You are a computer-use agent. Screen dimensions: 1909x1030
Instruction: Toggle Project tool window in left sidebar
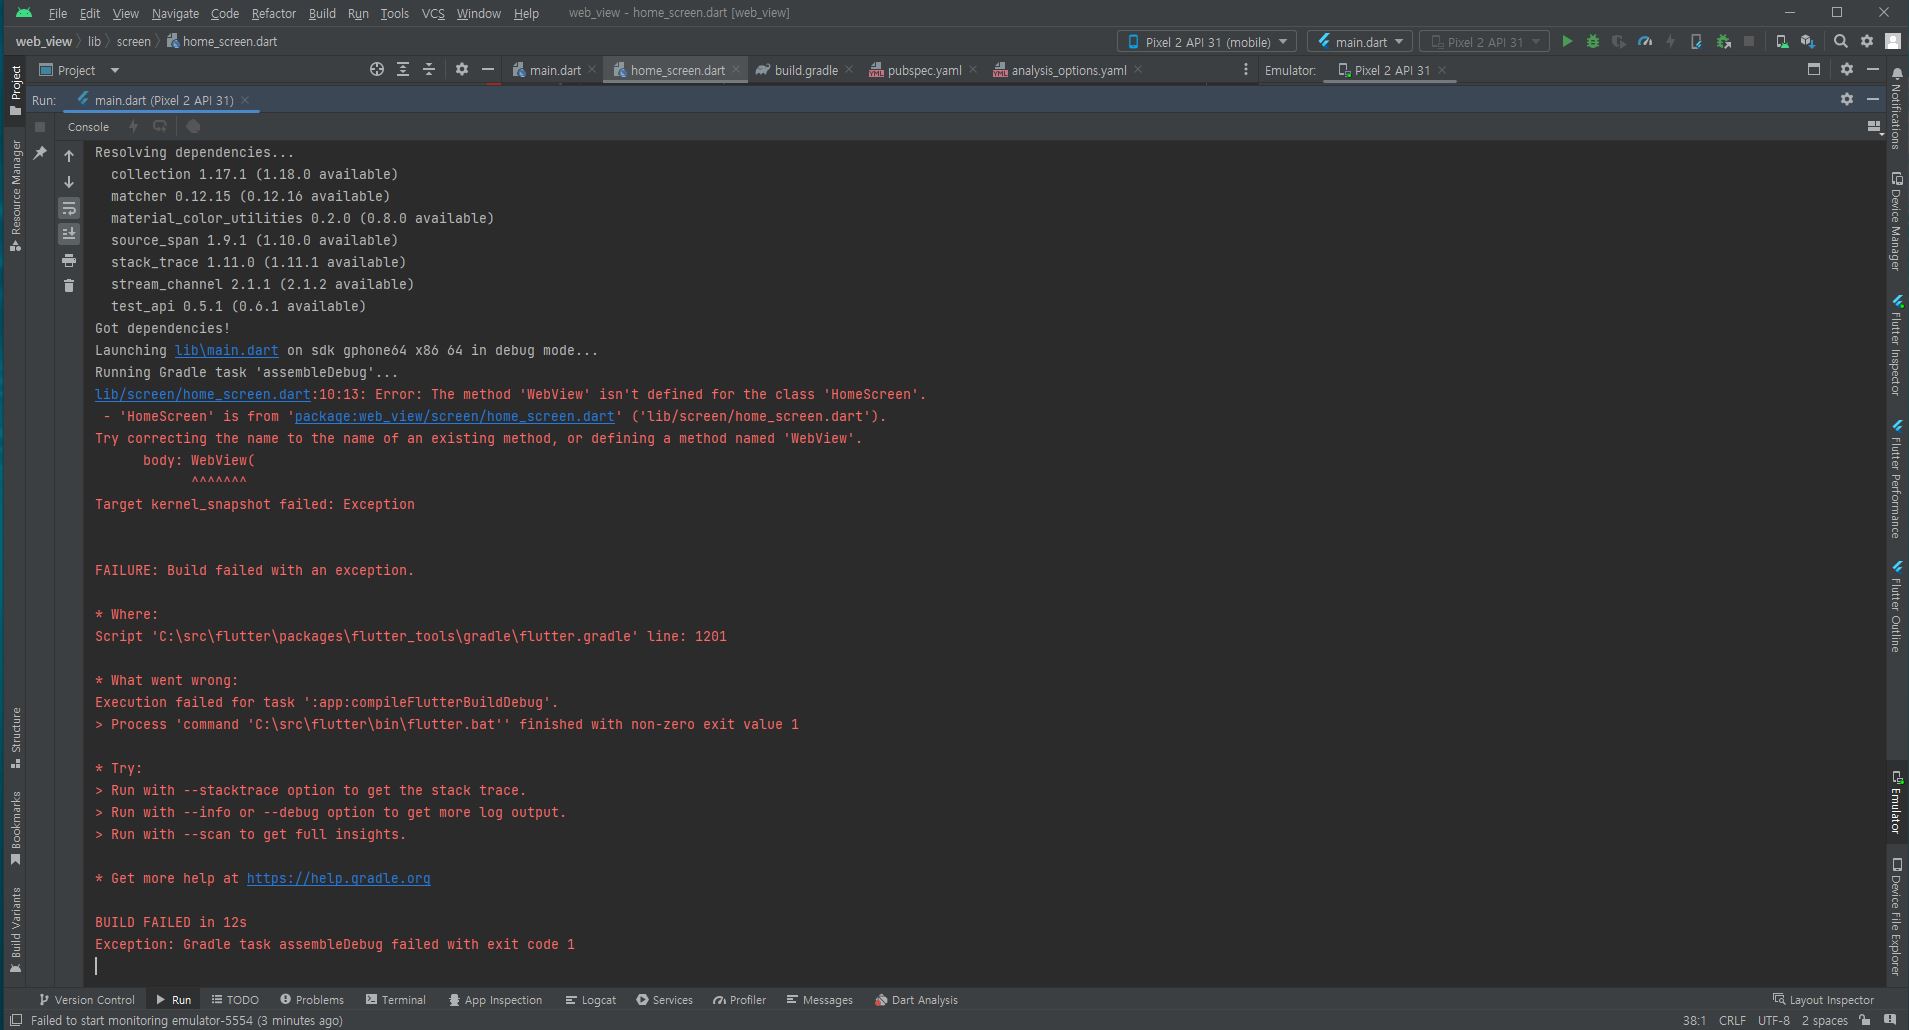point(15,89)
